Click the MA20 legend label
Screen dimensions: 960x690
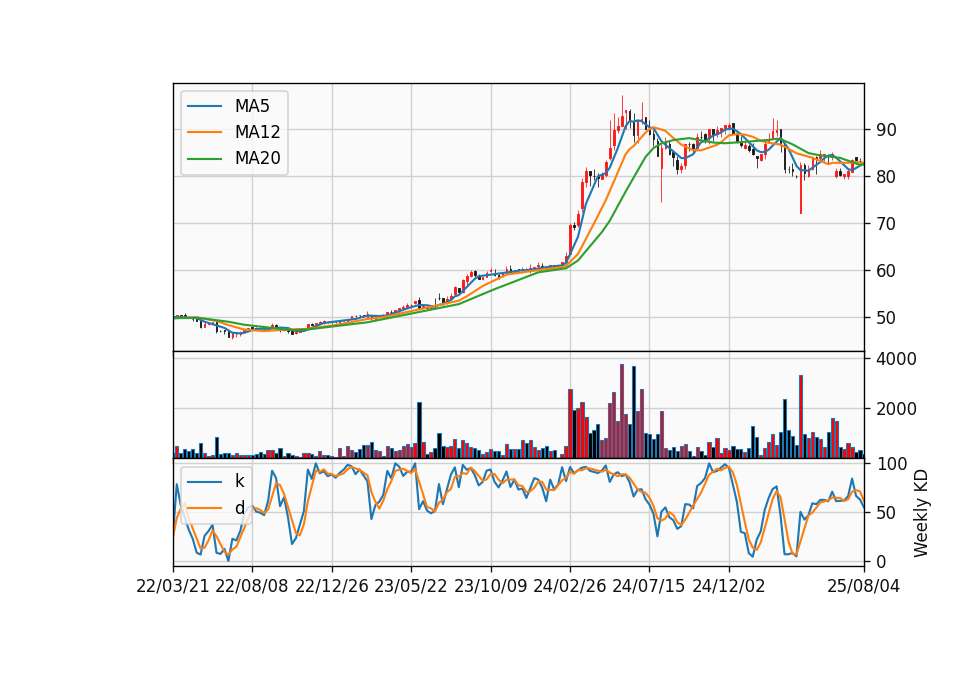click(257, 158)
